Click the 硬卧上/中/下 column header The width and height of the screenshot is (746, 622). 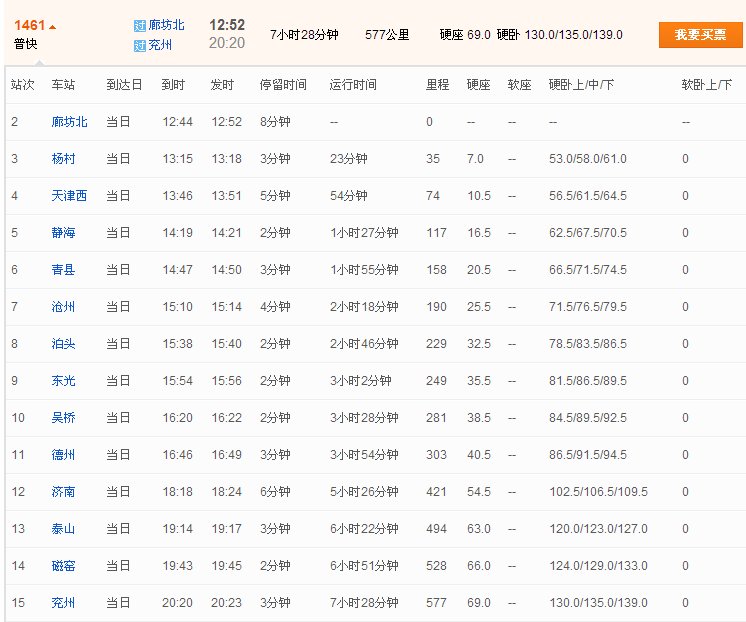tap(581, 85)
